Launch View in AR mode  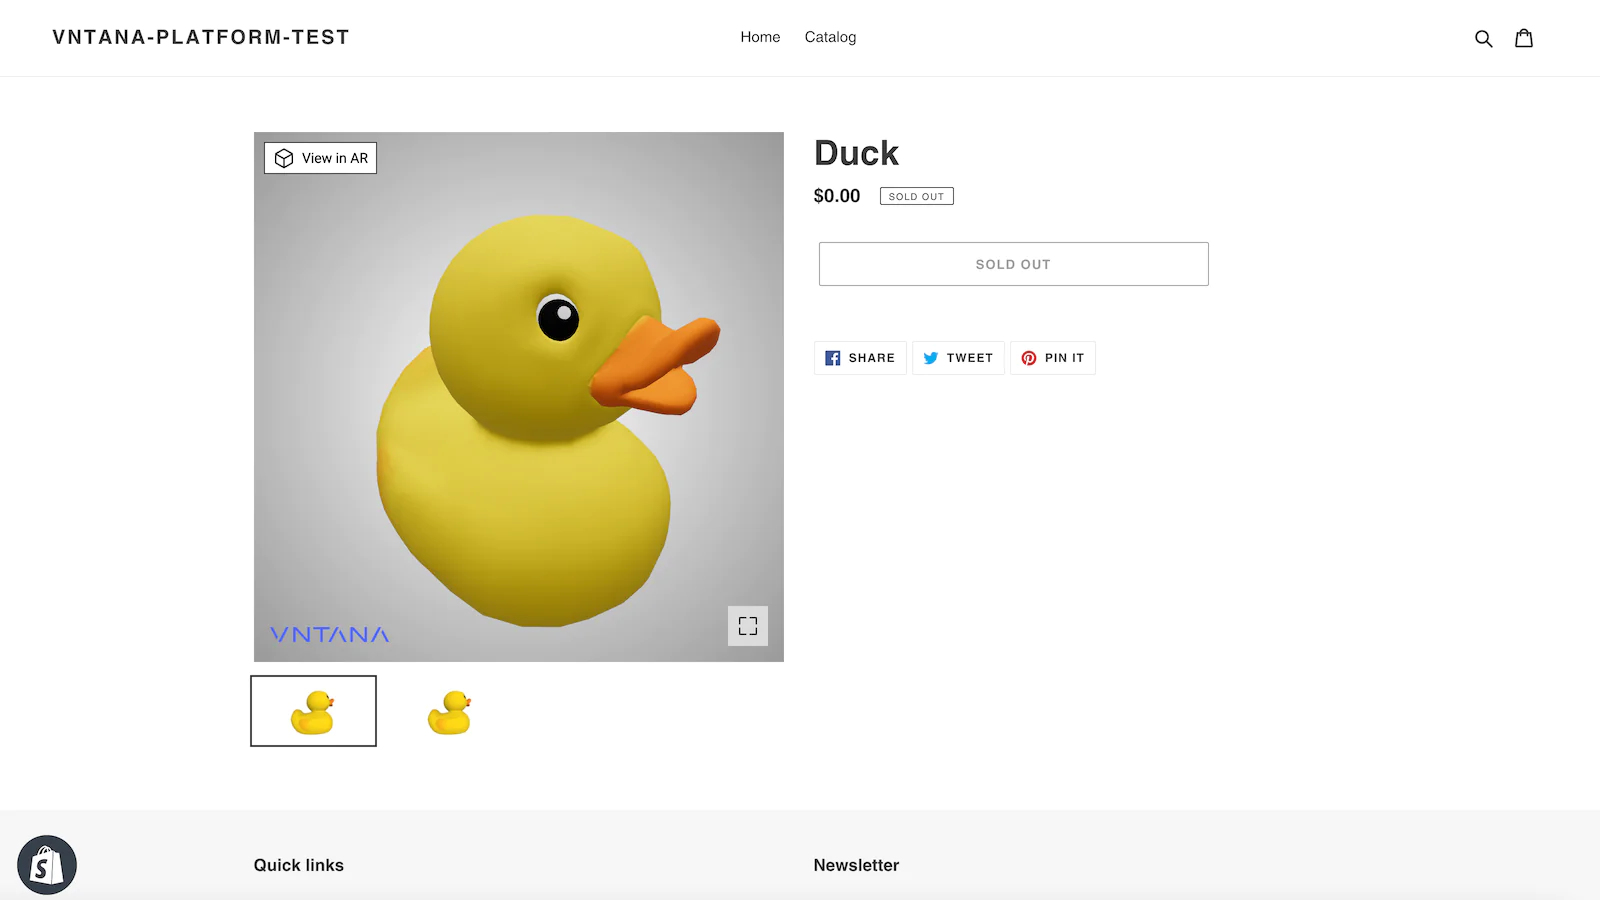(x=320, y=158)
